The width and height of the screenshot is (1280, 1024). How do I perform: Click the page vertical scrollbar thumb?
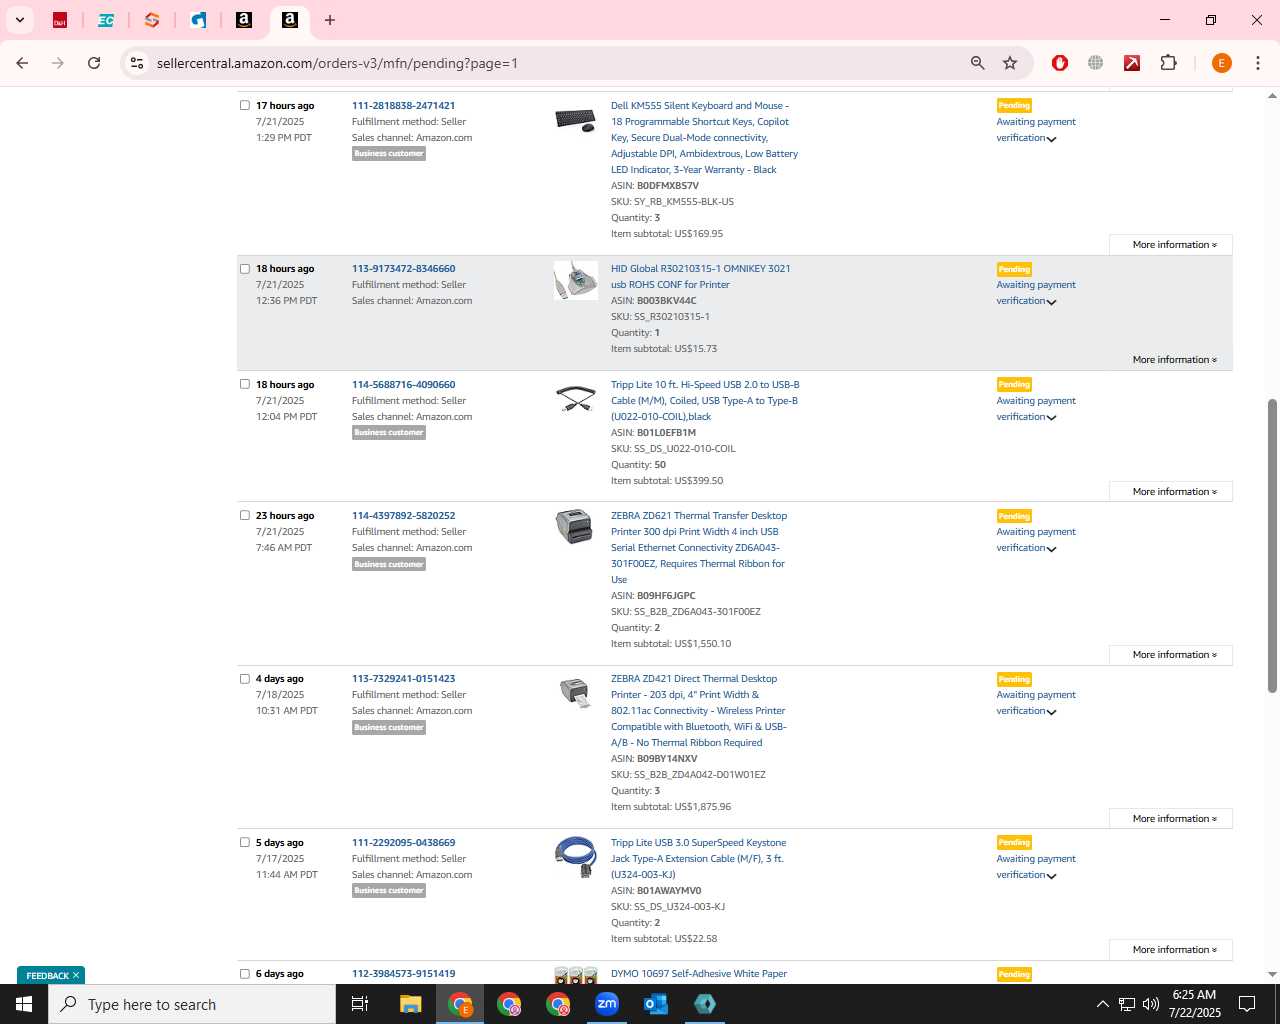pyautogui.click(x=1272, y=545)
